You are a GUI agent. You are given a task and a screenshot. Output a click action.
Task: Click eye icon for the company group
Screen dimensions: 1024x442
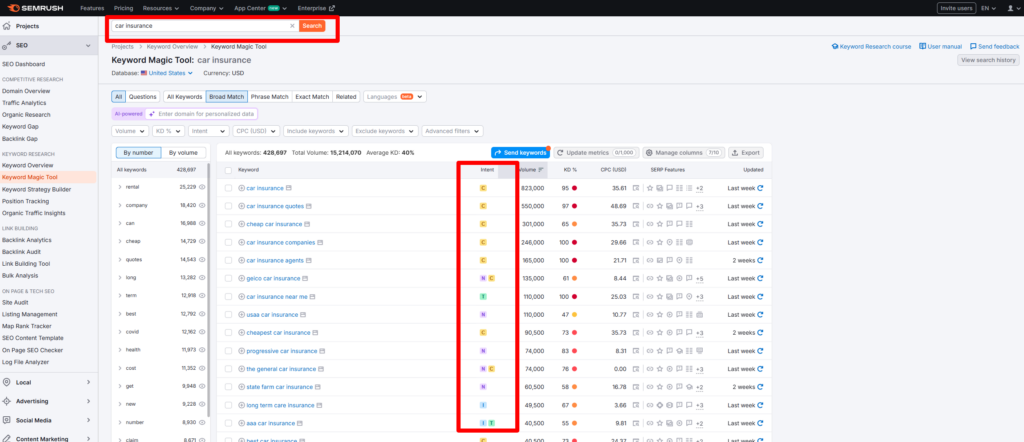202,206
